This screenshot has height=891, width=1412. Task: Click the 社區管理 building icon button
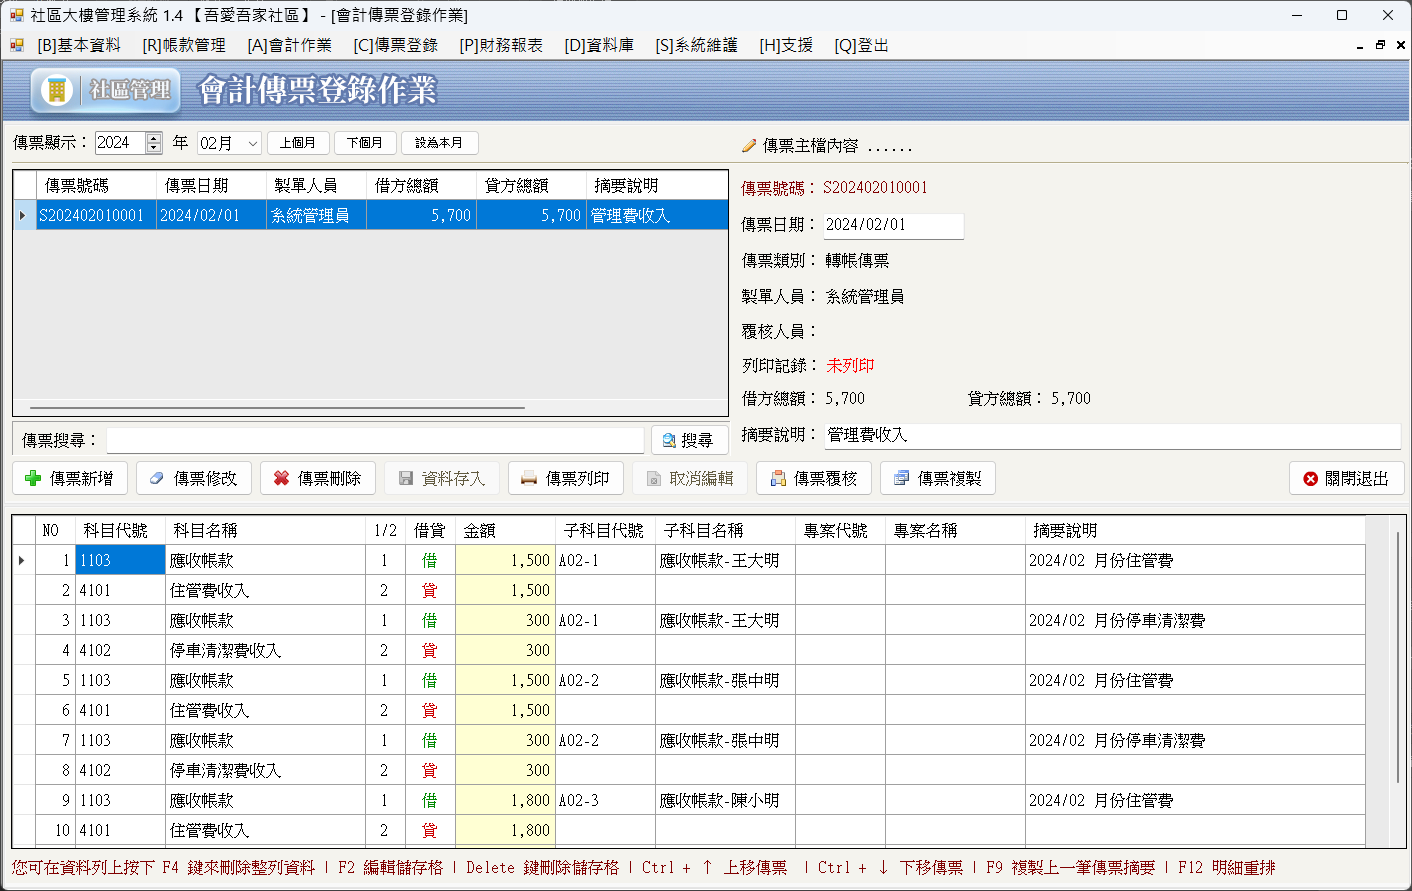(x=106, y=91)
